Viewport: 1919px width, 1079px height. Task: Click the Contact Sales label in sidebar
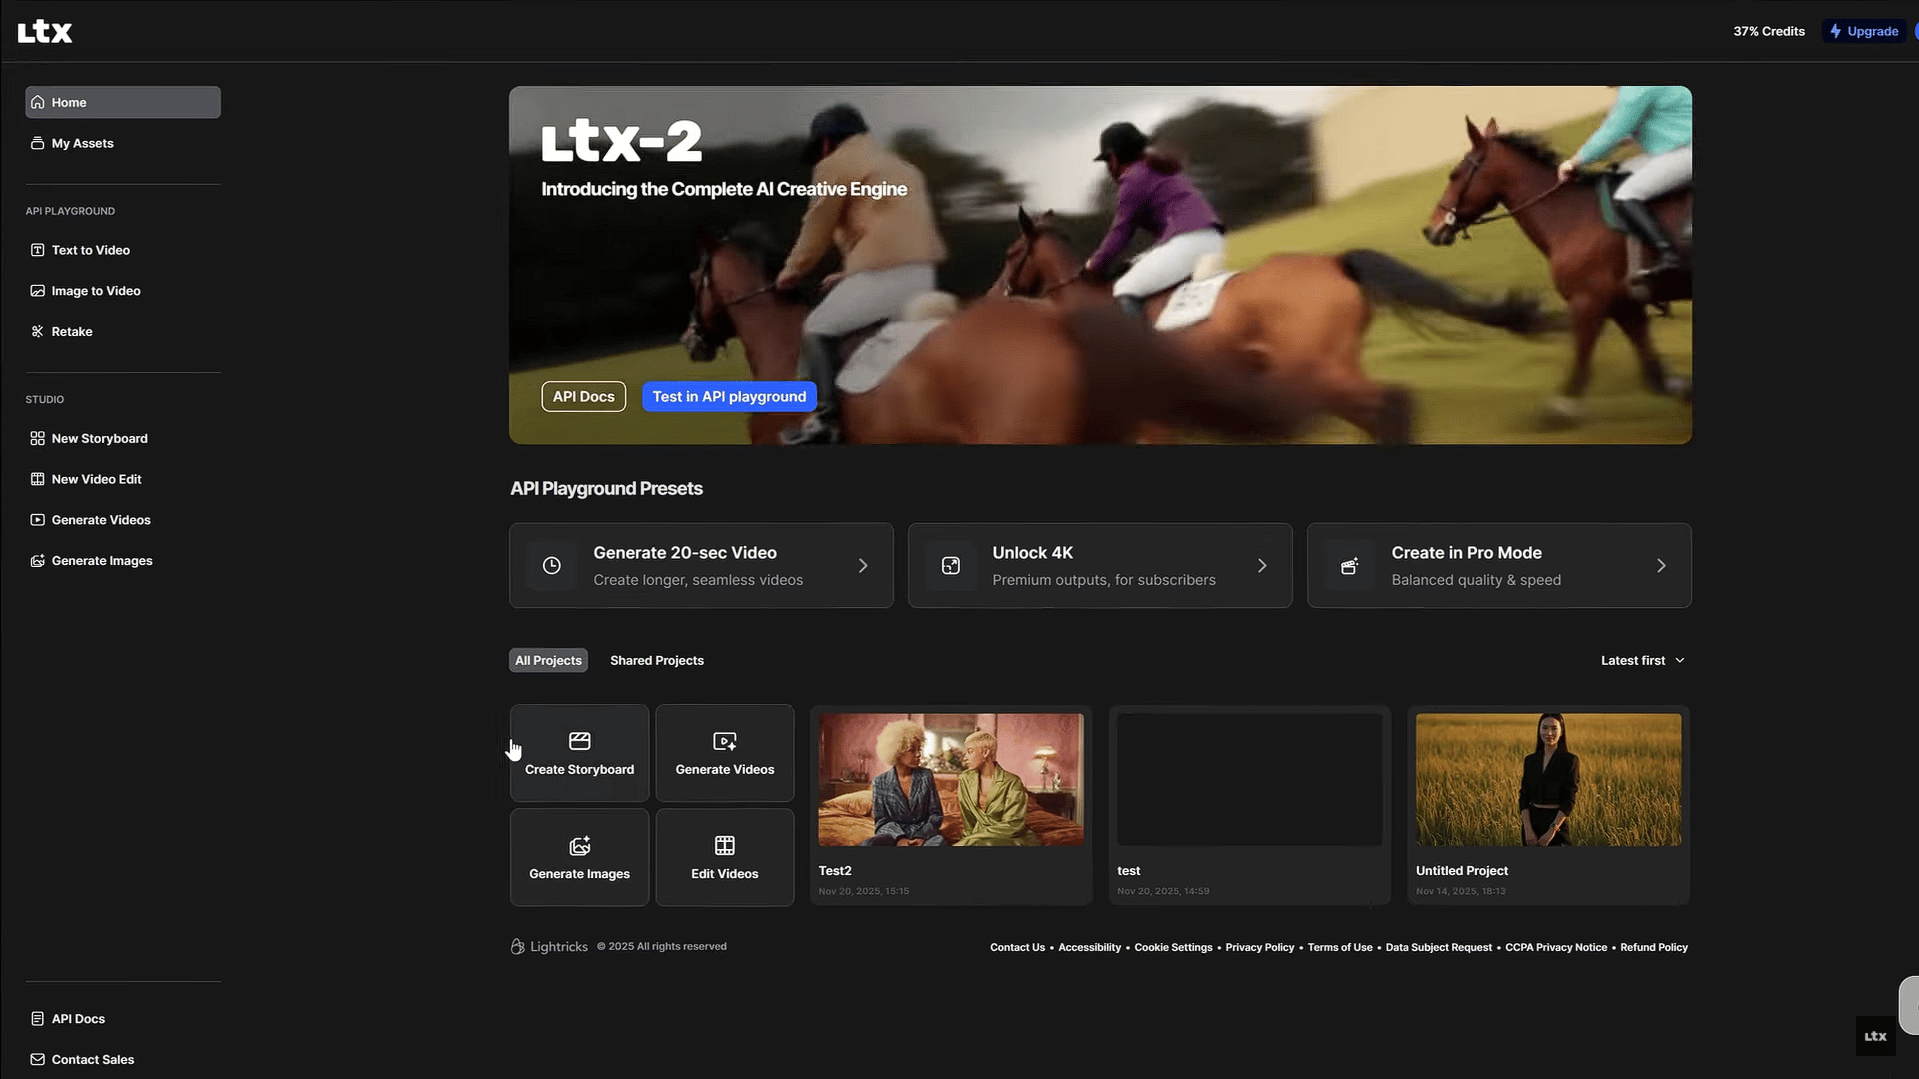point(93,1060)
